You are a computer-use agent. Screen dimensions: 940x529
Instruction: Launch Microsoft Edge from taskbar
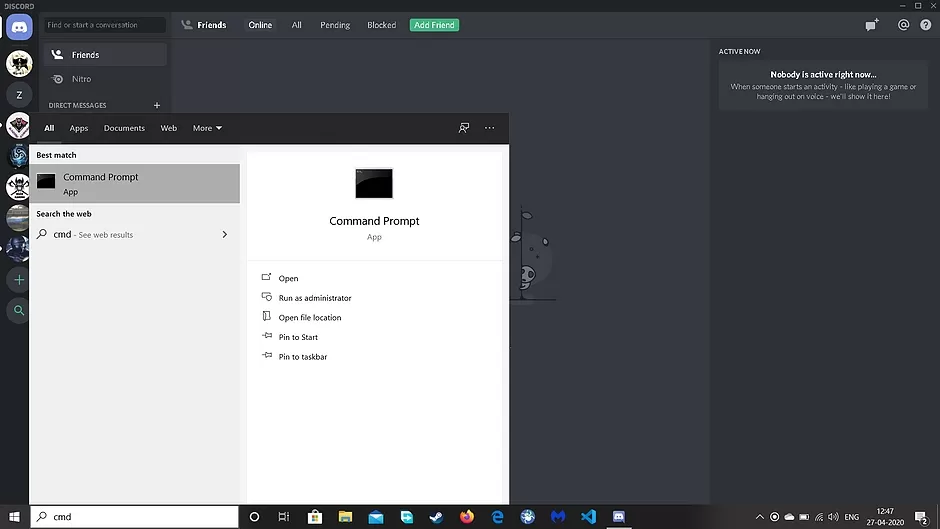pyautogui.click(x=498, y=516)
